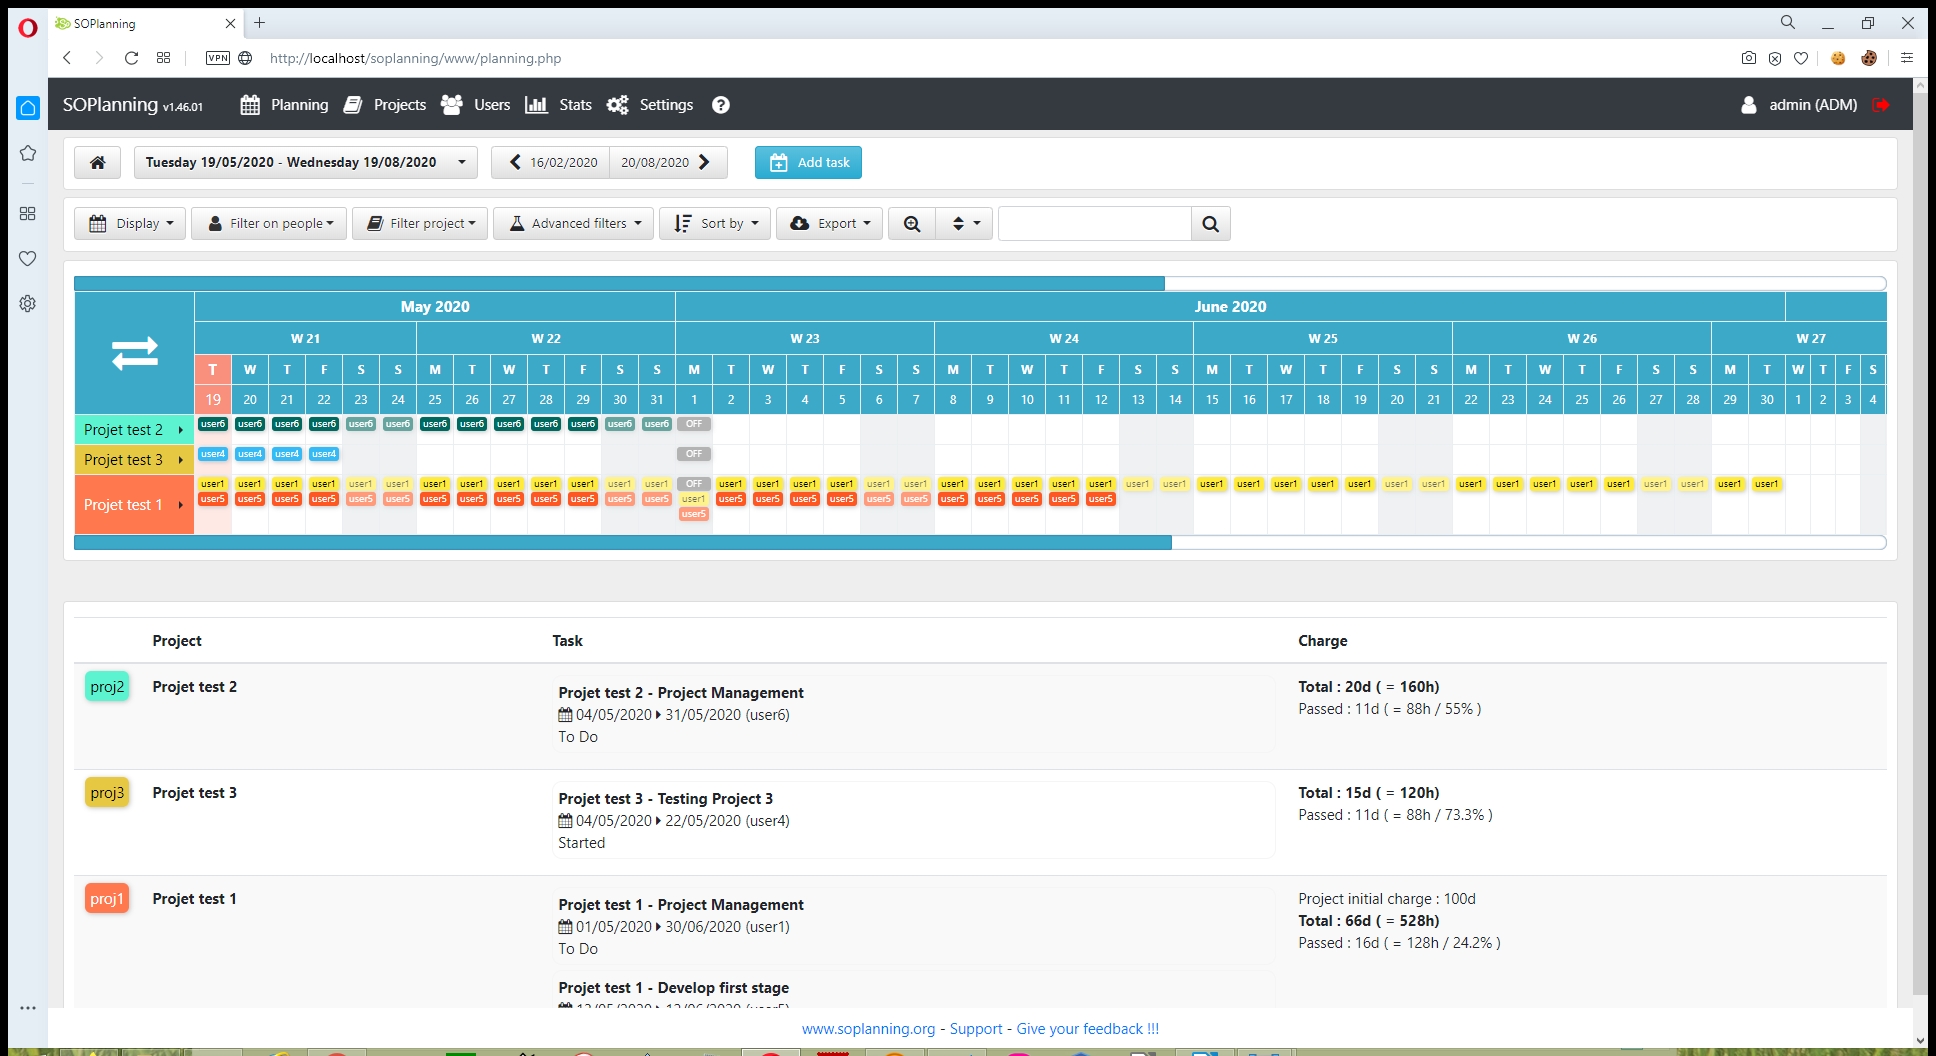This screenshot has width=1936, height=1056.
Task: Click the home icon button
Action: tap(98, 162)
